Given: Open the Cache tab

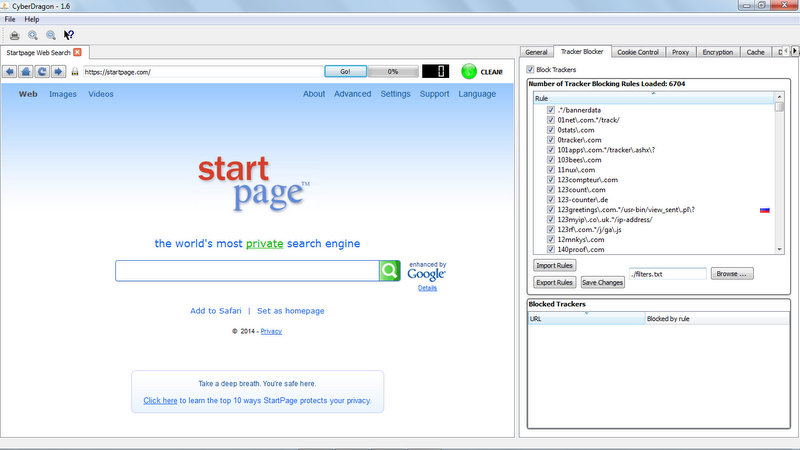Looking at the screenshot, I should [755, 52].
